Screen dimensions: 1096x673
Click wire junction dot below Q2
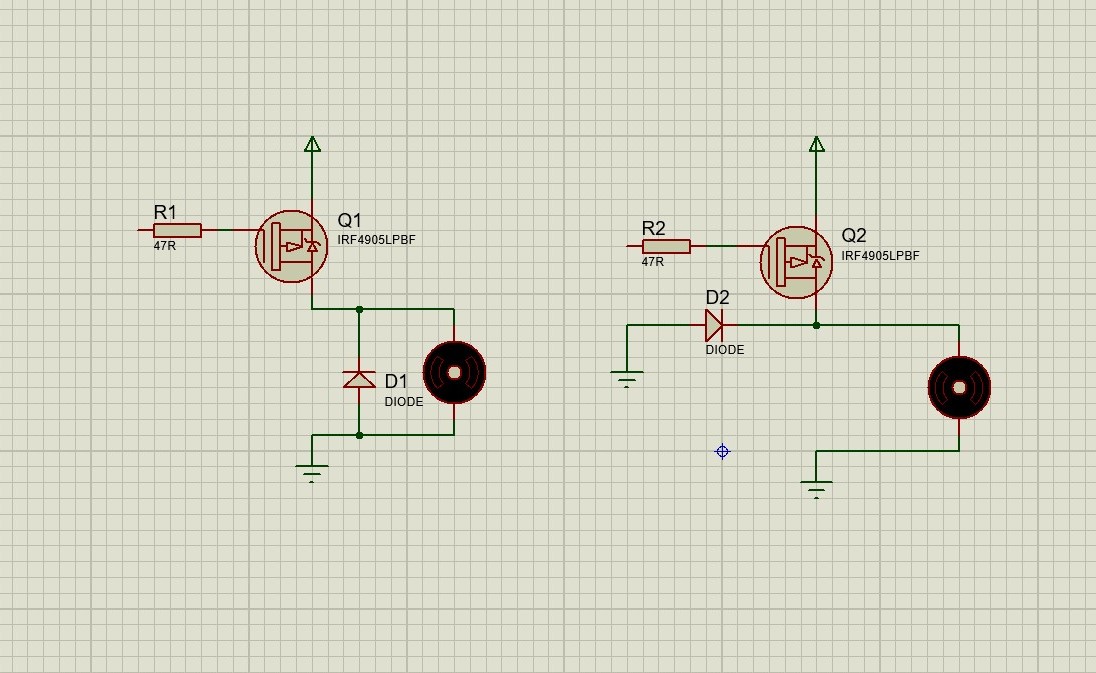(x=816, y=325)
